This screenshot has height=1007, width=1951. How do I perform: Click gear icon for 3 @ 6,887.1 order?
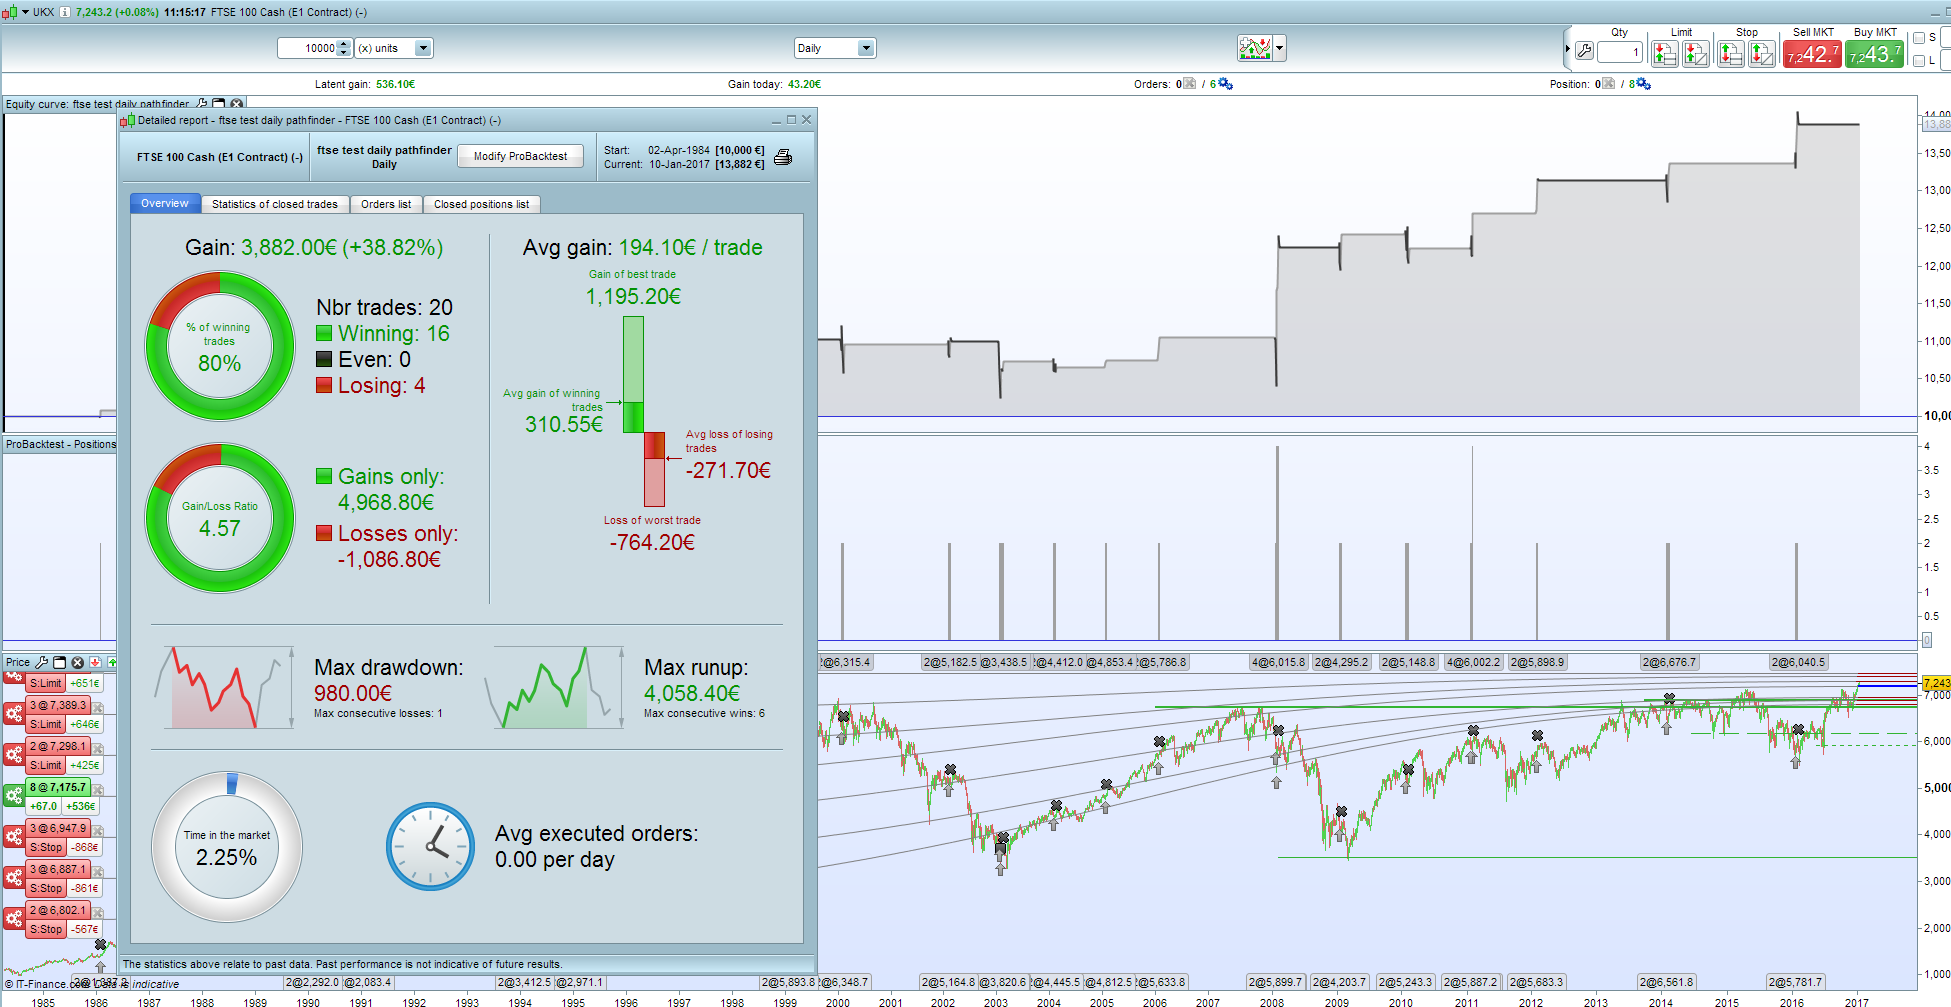point(14,878)
